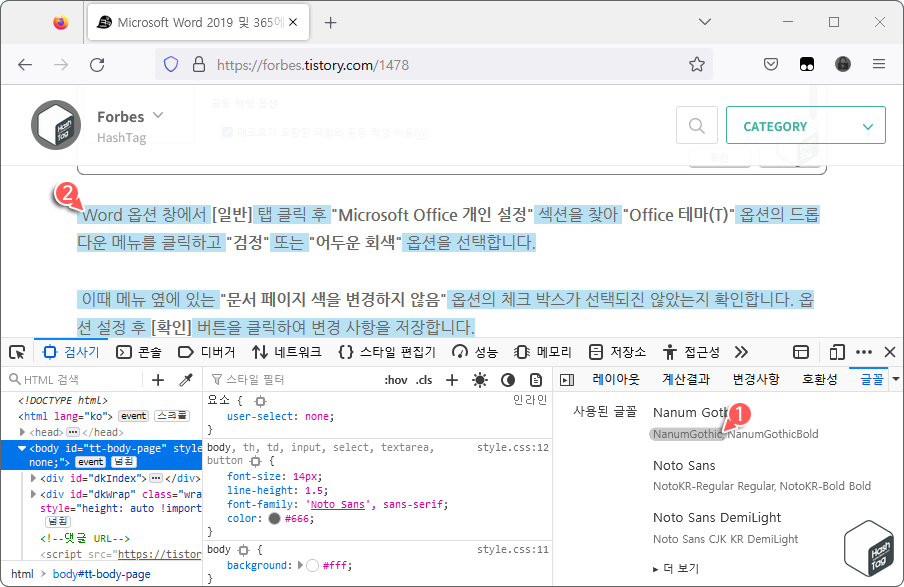The height and width of the screenshot is (587, 904).
Task: Toggle dark color scheme simulation
Action: click(507, 379)
